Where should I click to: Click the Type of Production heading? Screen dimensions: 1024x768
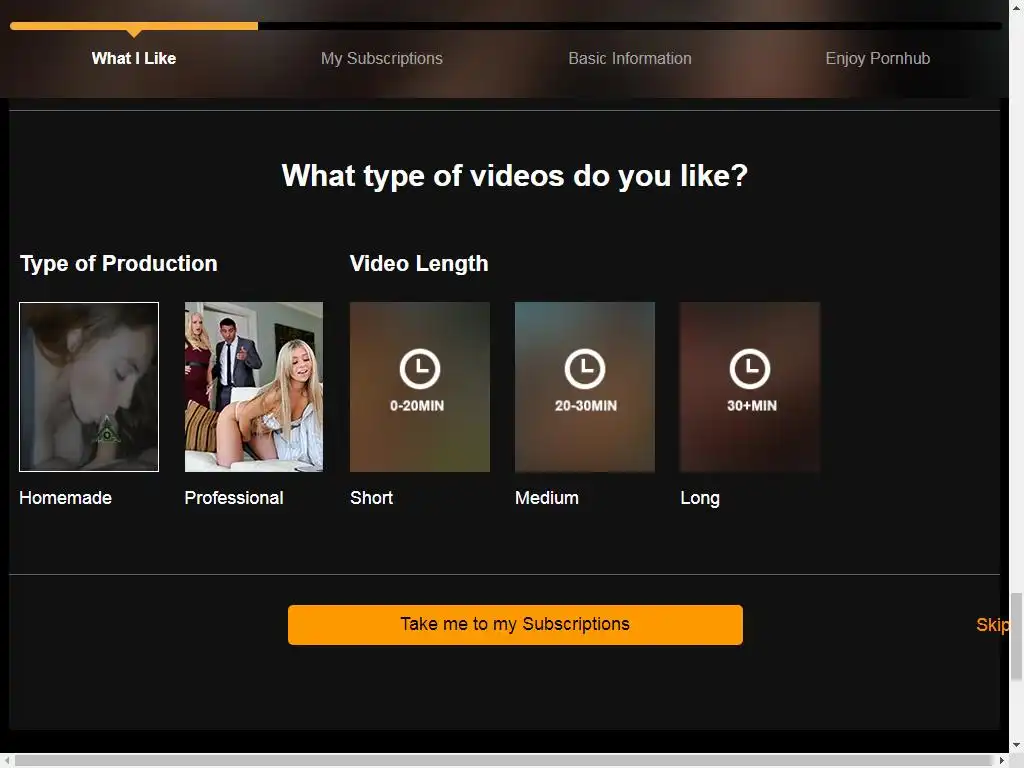coord(118,264)
